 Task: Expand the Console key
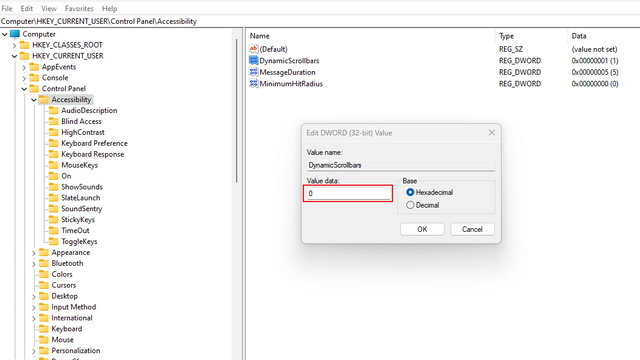tap(24, 78)
